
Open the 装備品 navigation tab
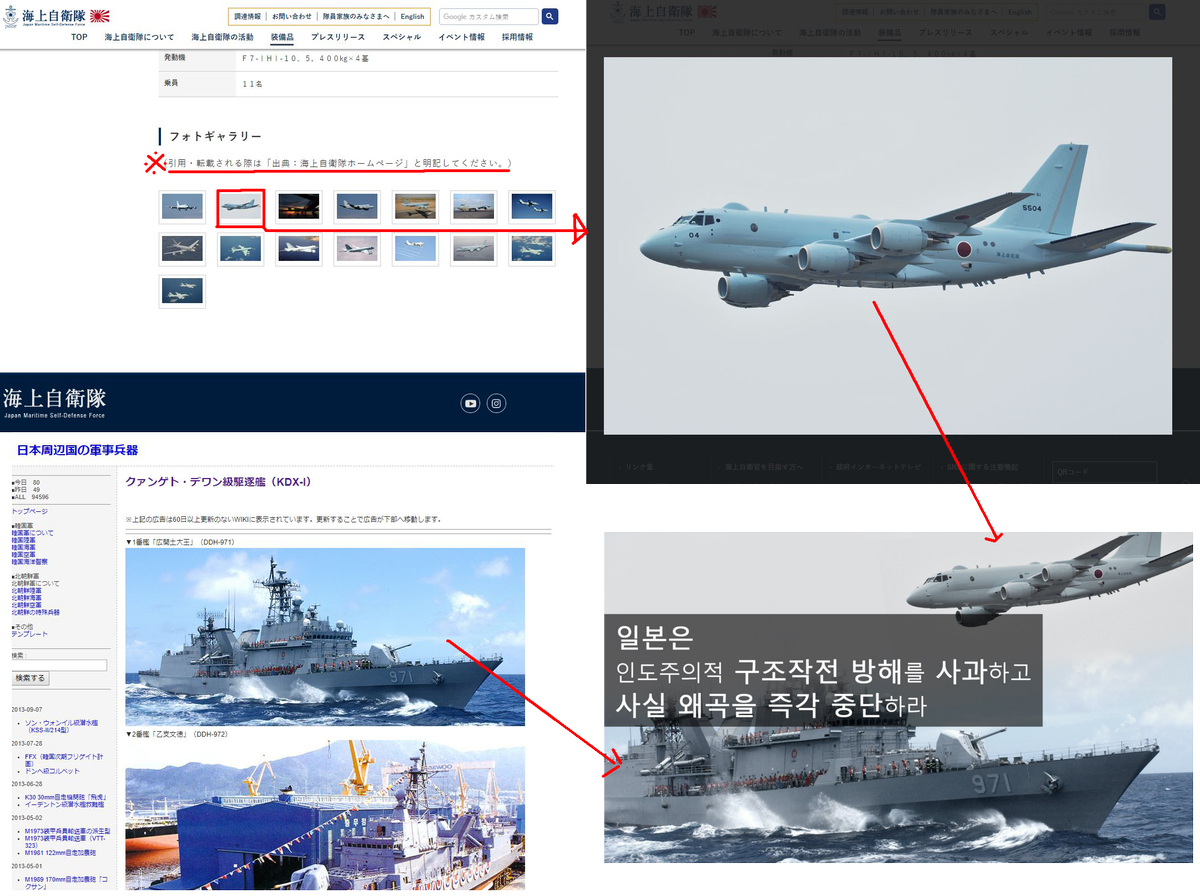click(280, 37)
